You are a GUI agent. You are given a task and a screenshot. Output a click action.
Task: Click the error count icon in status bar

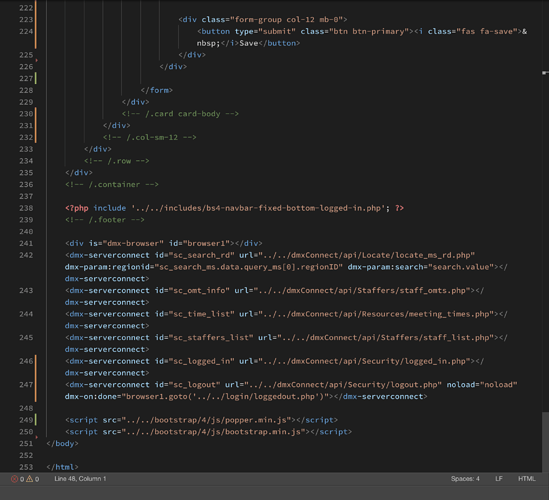tap(14, 479)
